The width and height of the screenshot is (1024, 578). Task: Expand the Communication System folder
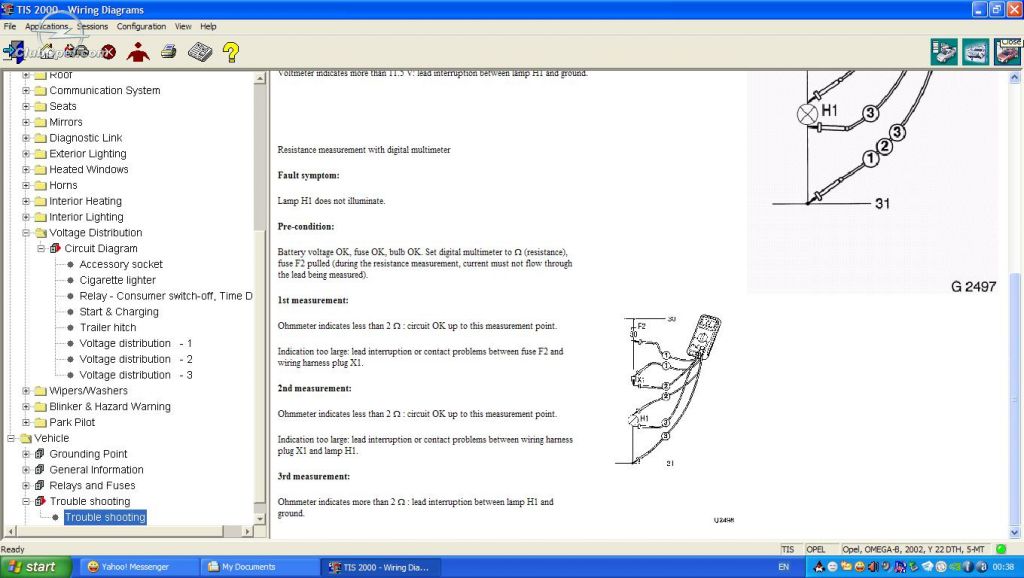26,91
